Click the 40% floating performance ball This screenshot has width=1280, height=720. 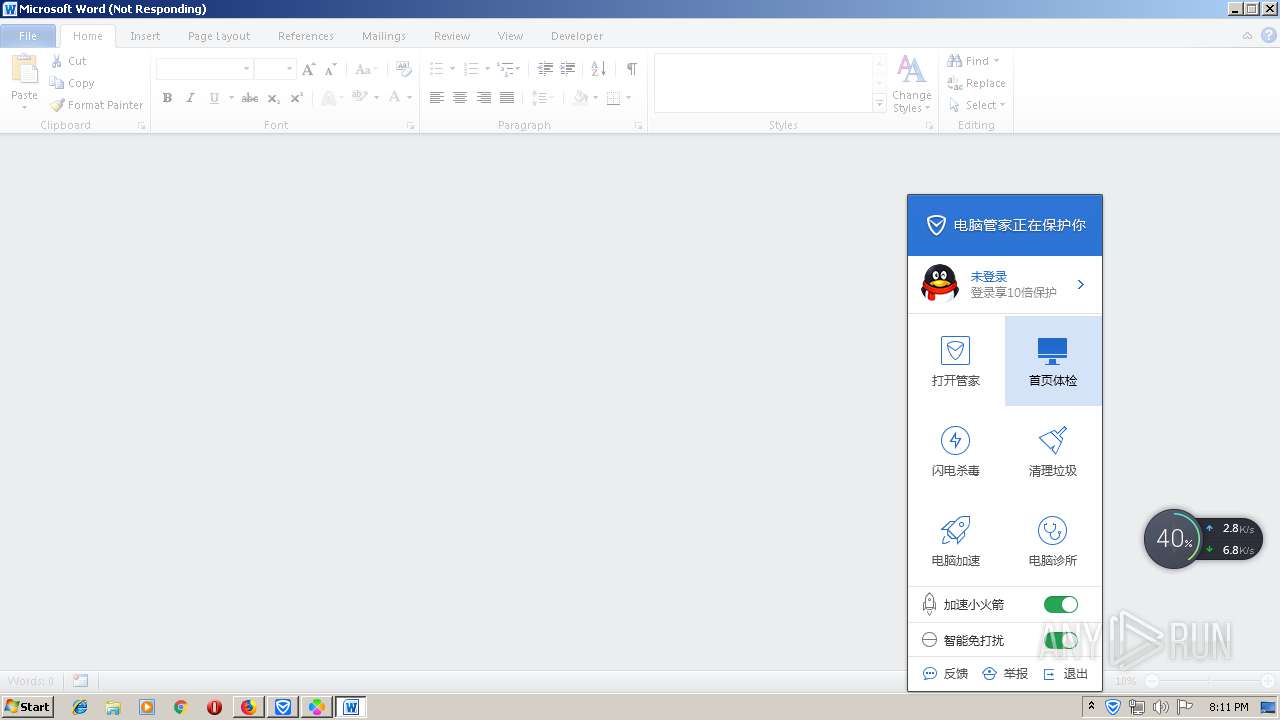pos(1172,539)
